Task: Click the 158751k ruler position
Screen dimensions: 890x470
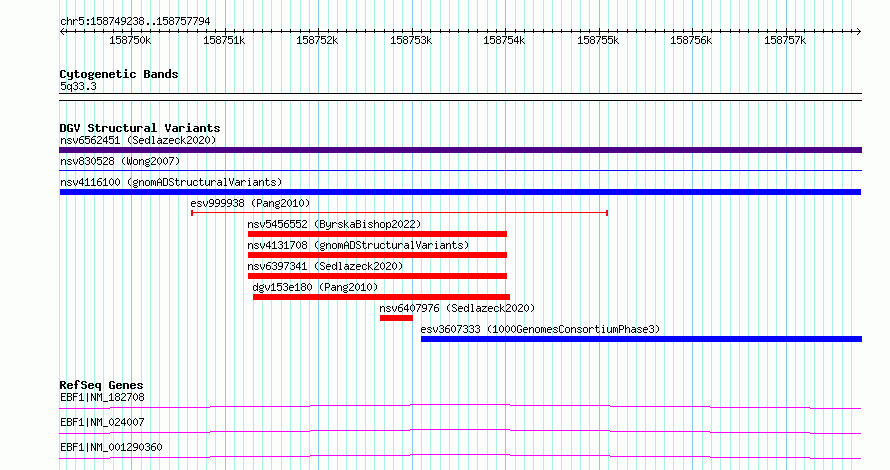Action: (x=224, y=40)
